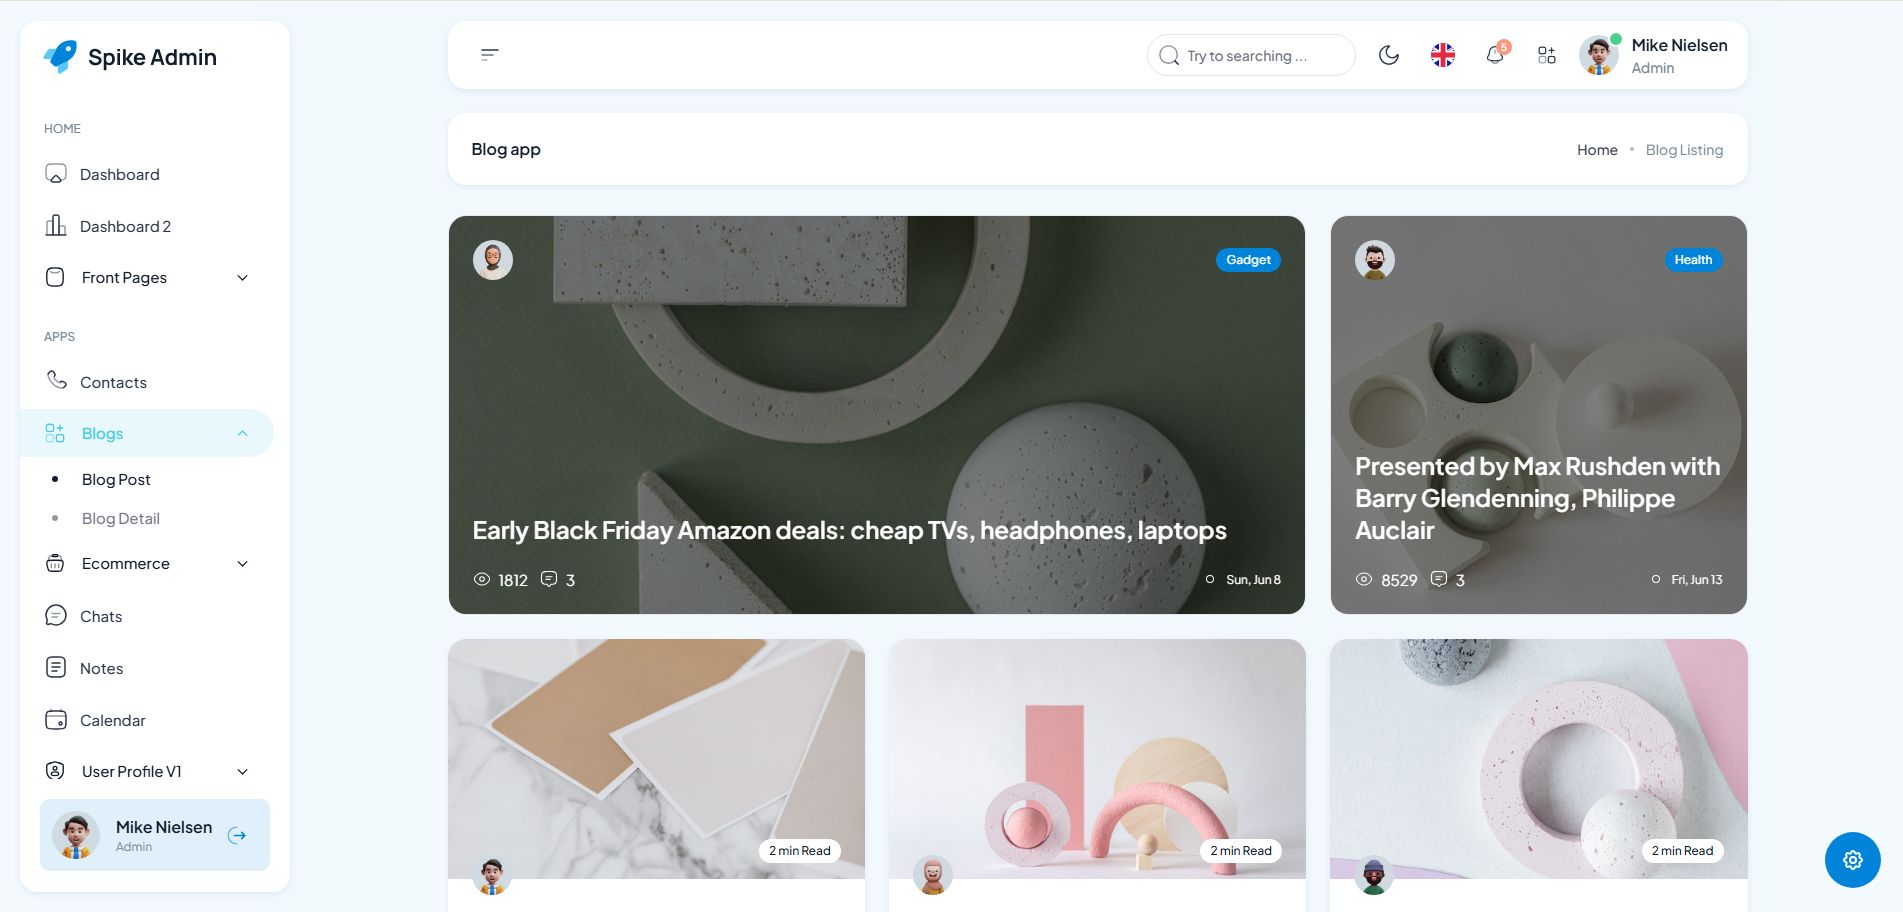1903x912 pixels.
Task: Open Calendar in the sidebar
Action: (x=147, y=720)
